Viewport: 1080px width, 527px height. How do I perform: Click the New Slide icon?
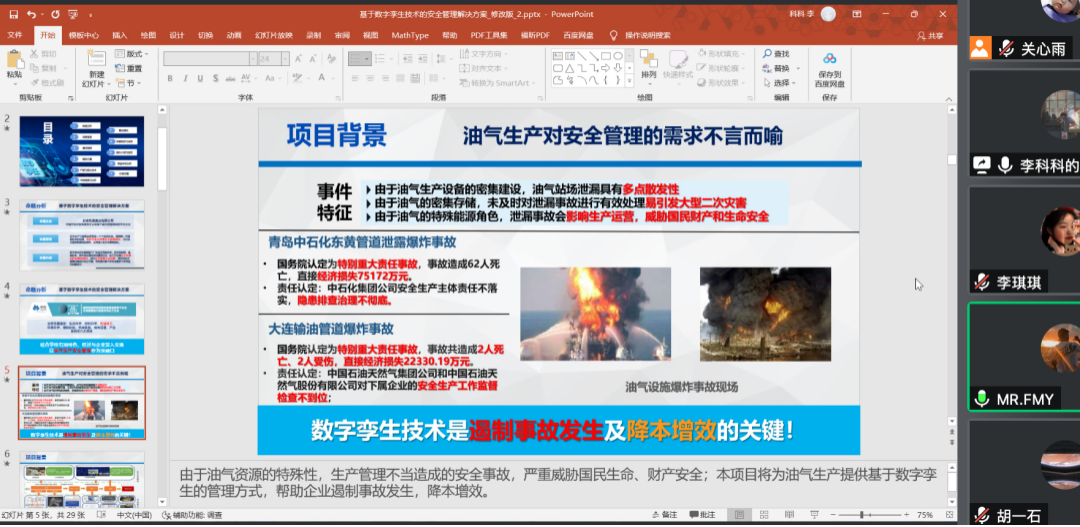tap(96, 59)
